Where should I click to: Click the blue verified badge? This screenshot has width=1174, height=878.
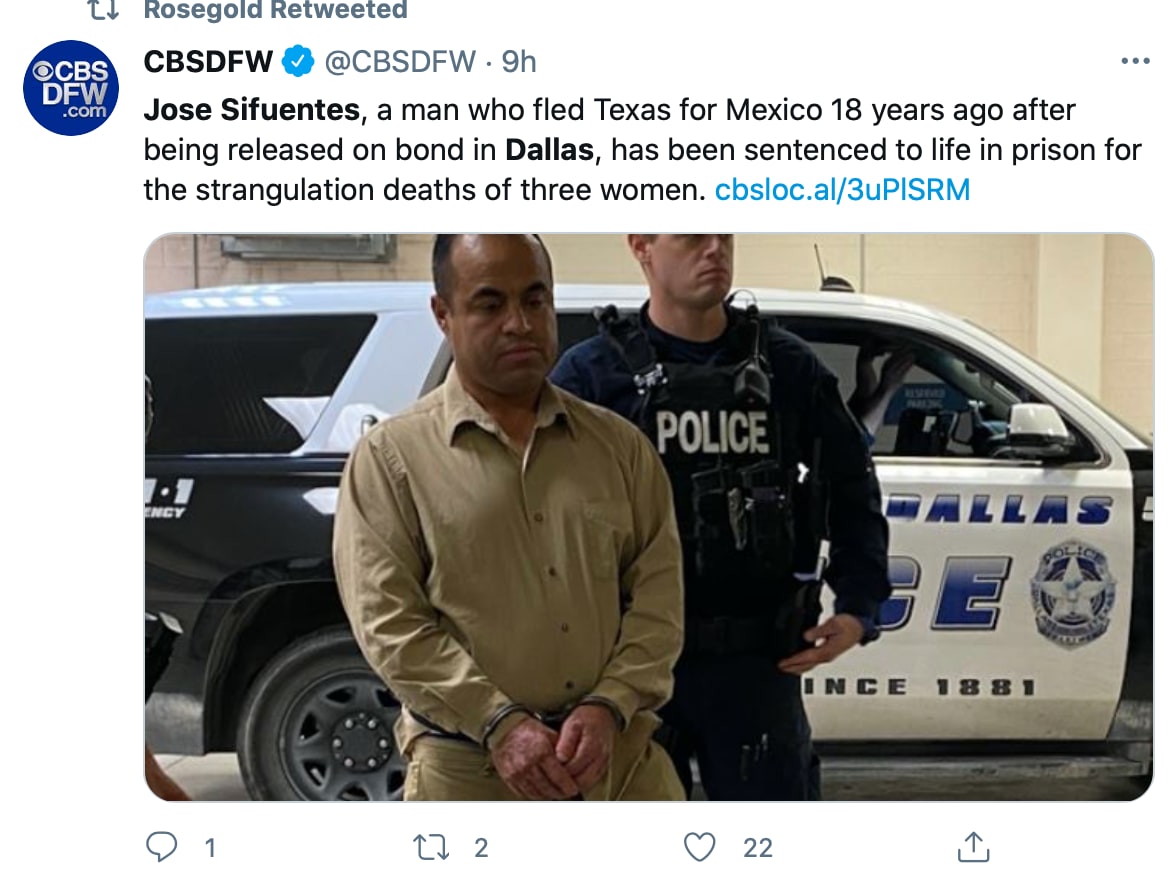point(297,62)
